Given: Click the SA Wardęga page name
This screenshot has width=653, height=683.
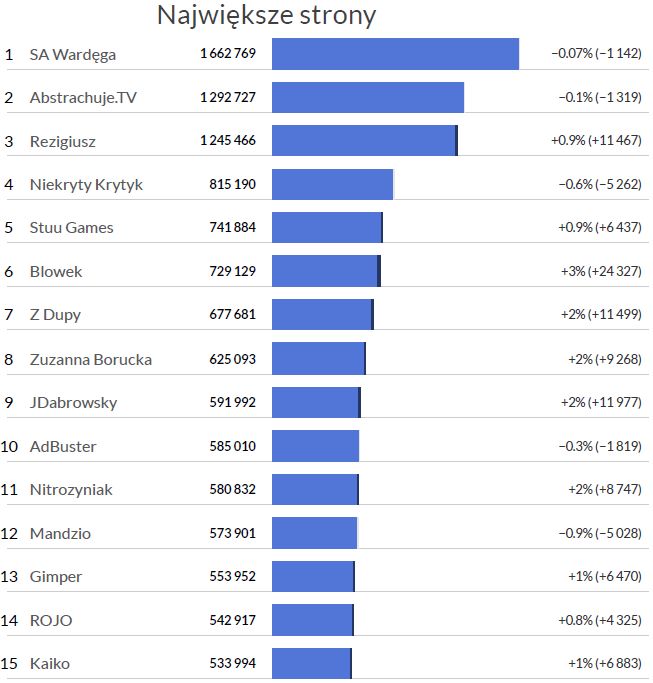Looking at the screenshot, I should click(x=73, y=54).
